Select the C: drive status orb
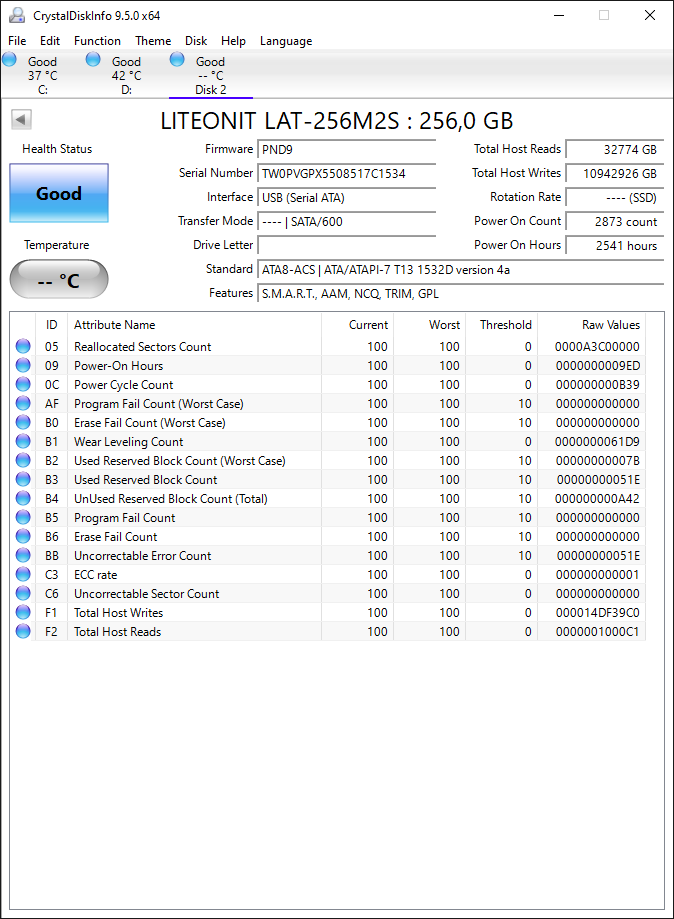 click(9, 59)
